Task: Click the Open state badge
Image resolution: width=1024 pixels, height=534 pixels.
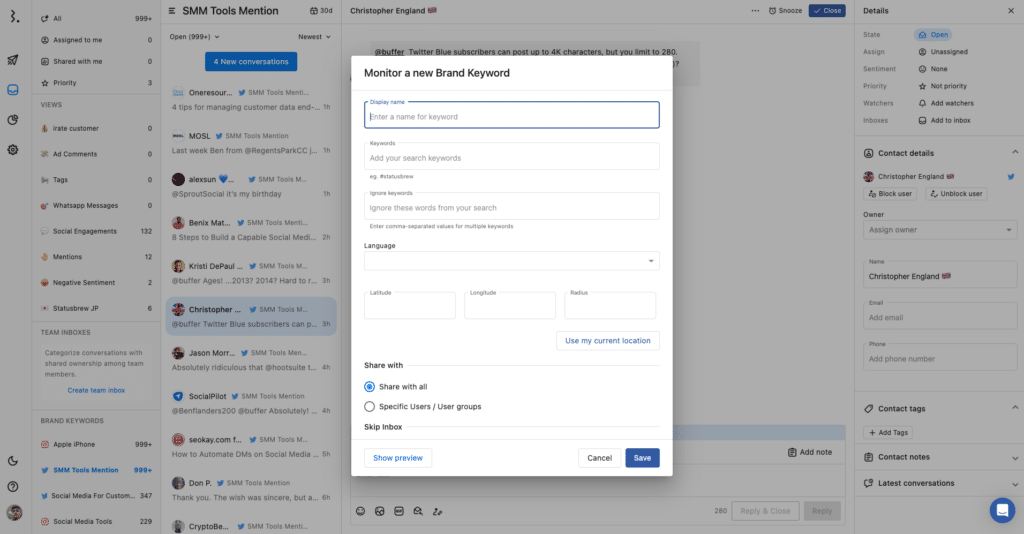Action: 933,35
